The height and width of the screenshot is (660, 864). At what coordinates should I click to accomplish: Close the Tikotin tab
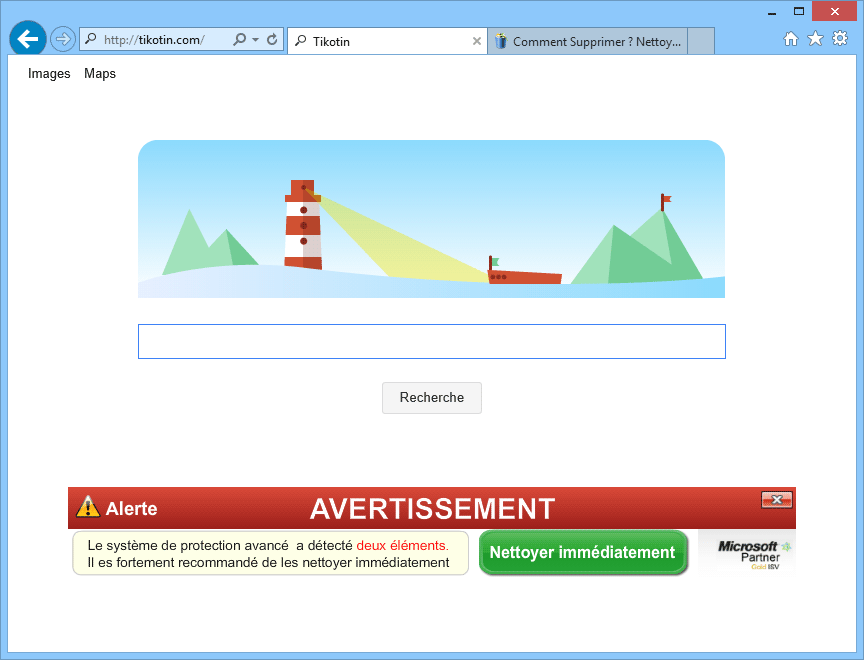tap(477, 41)
